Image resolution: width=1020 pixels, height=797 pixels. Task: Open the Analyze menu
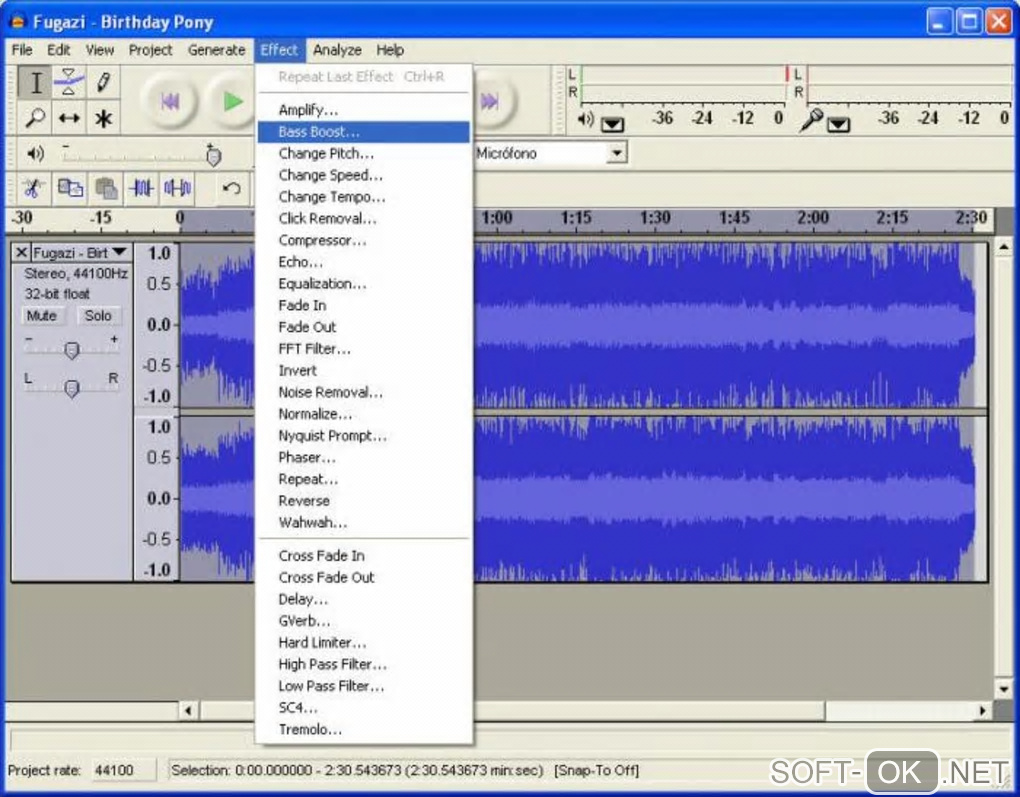(337, 50)
